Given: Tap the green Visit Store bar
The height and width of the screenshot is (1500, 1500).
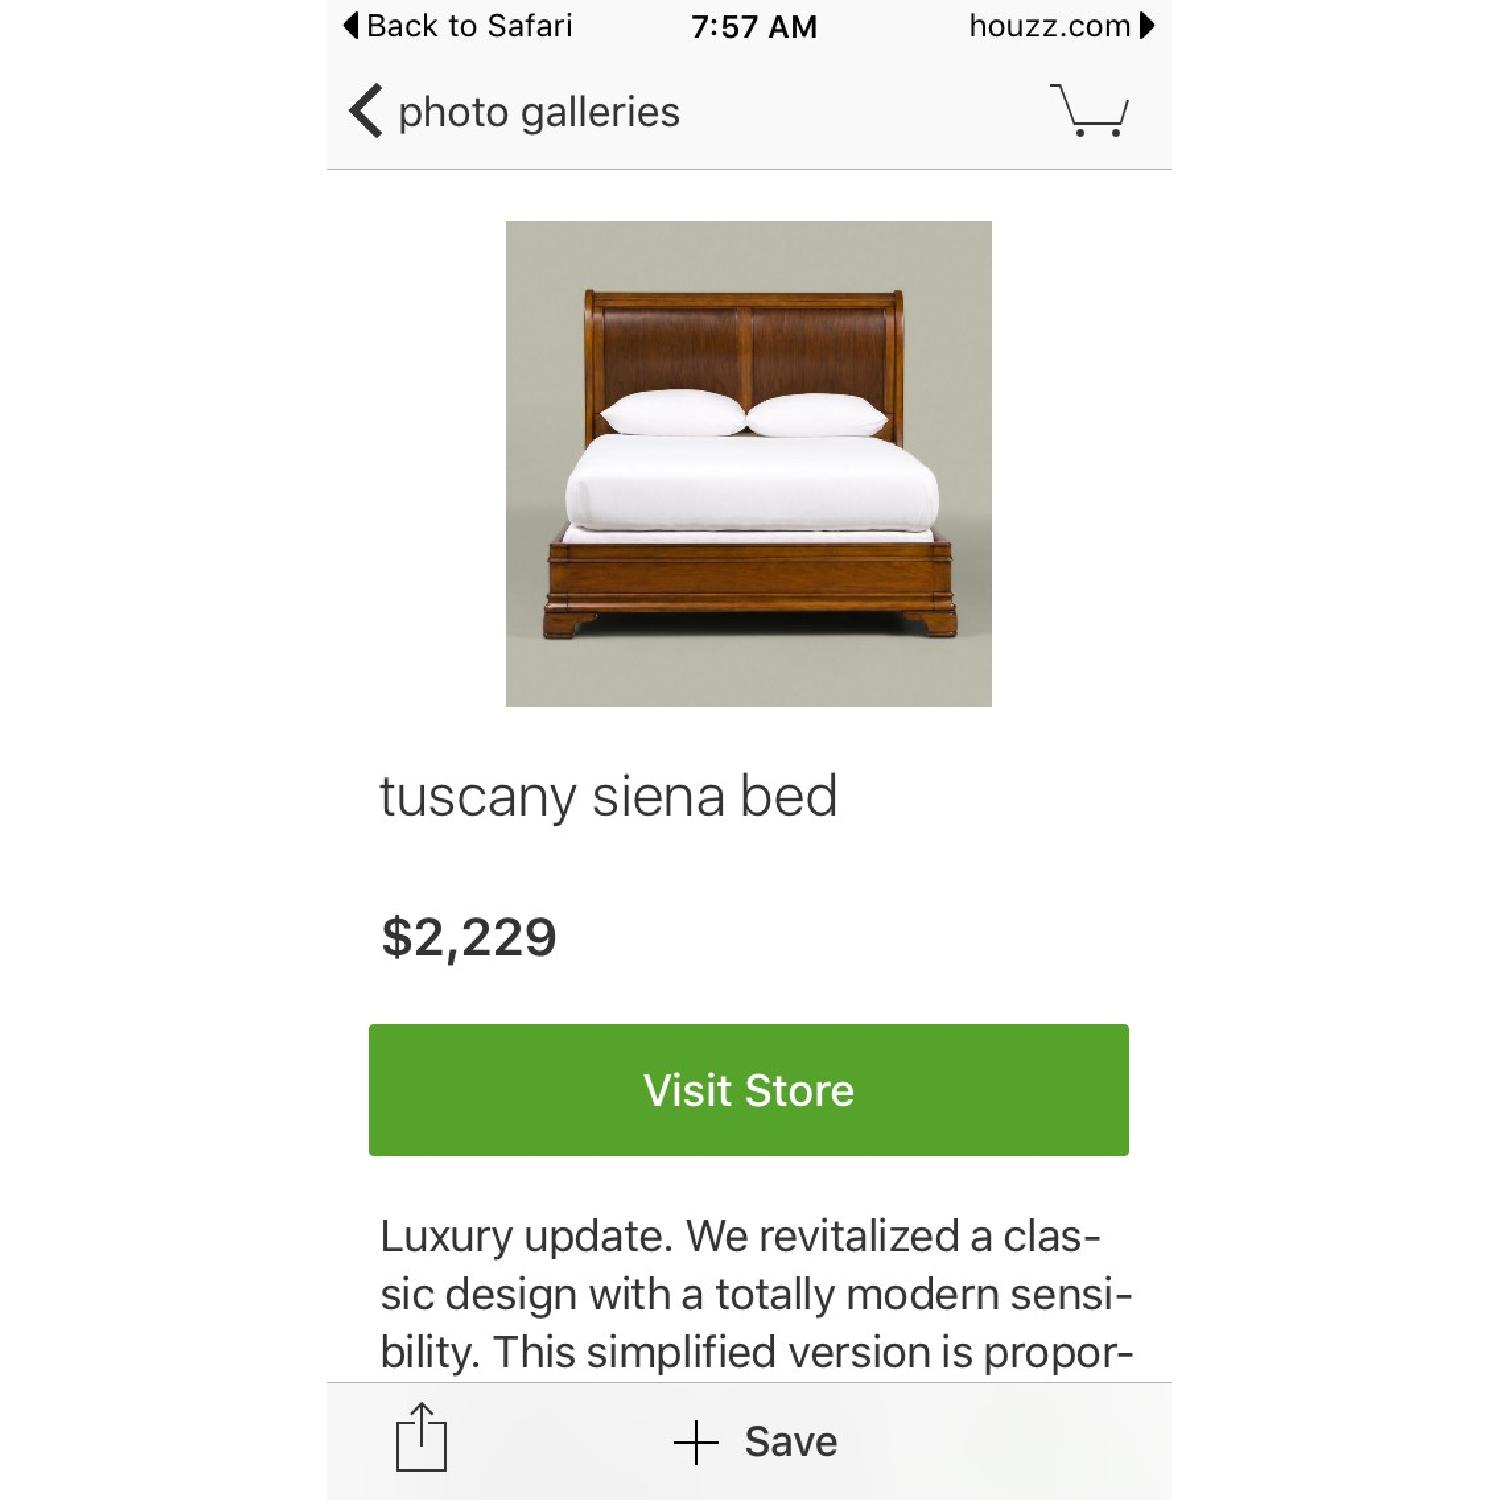Looking at the screenshot, I should click(750, 1088).
